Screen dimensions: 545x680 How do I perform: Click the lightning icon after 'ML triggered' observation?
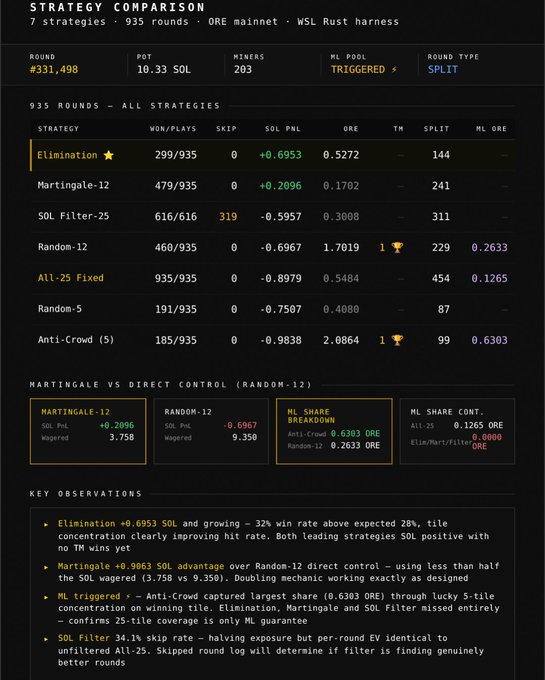coord(128,596)
